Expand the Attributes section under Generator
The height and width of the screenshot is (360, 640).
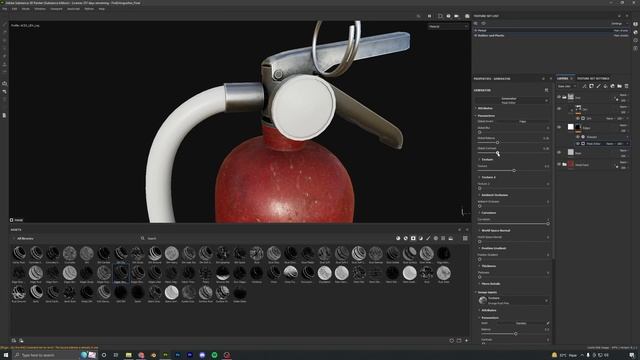tap(485, 108)
